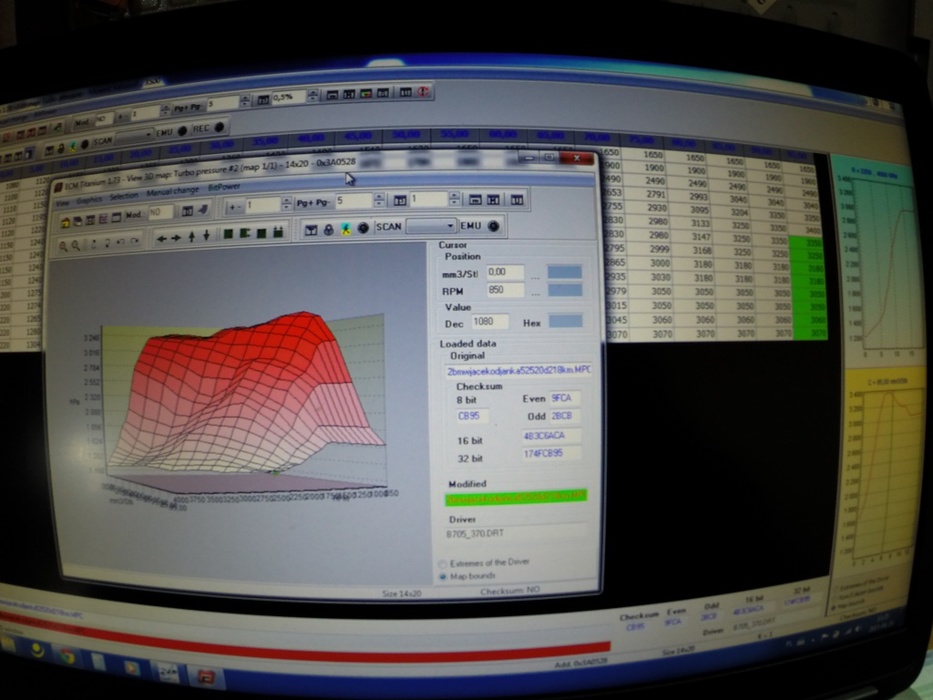
Task: Click the padlock icon in the 3D map toolbar
Action: (x=329, y=229)
